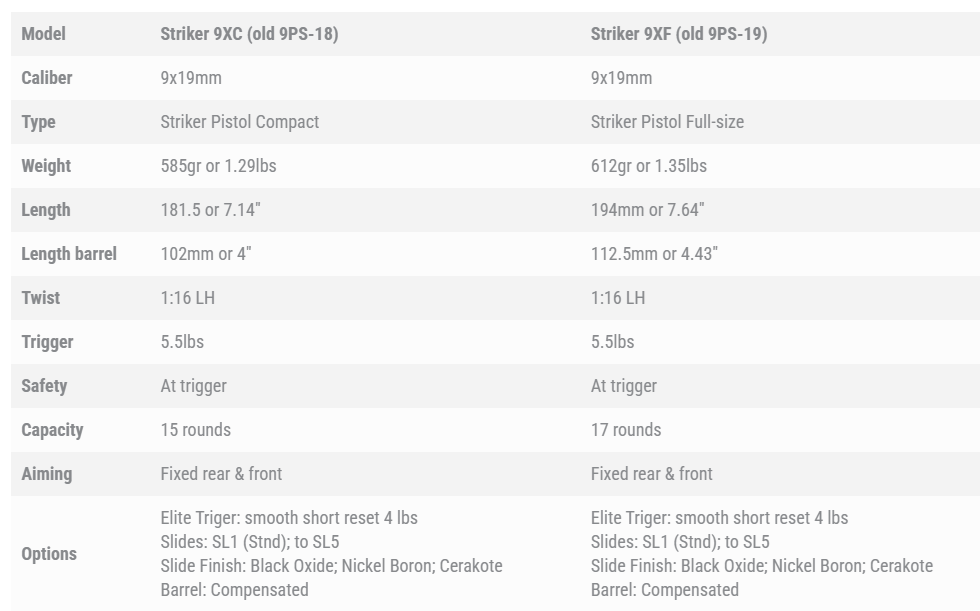This screenshot has height=611, width=980.
Task: Select the 15 rounds capacity value
Action: (196, 430)
